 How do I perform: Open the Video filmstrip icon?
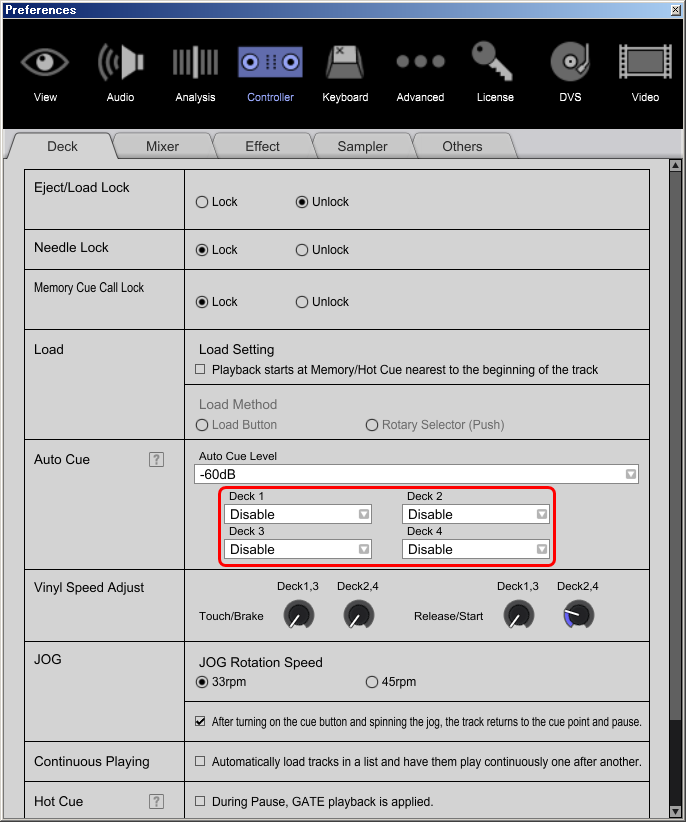645,62
